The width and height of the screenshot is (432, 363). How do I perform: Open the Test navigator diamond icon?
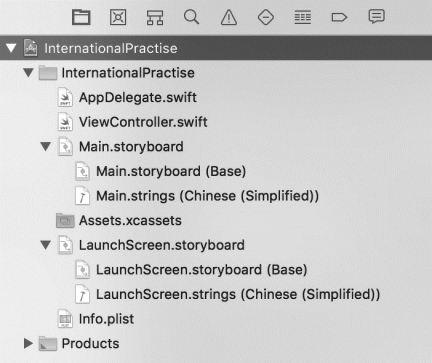pos(266,17)
